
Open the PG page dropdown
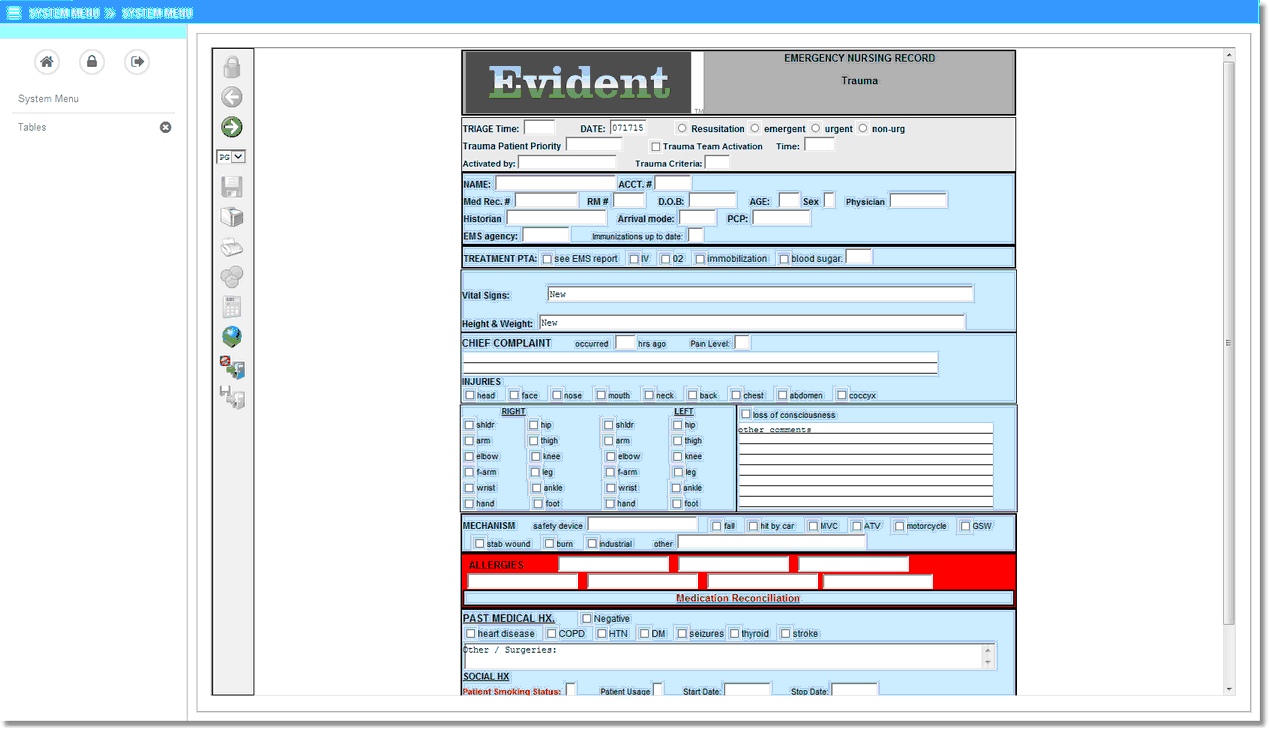(x=231, y=157)
